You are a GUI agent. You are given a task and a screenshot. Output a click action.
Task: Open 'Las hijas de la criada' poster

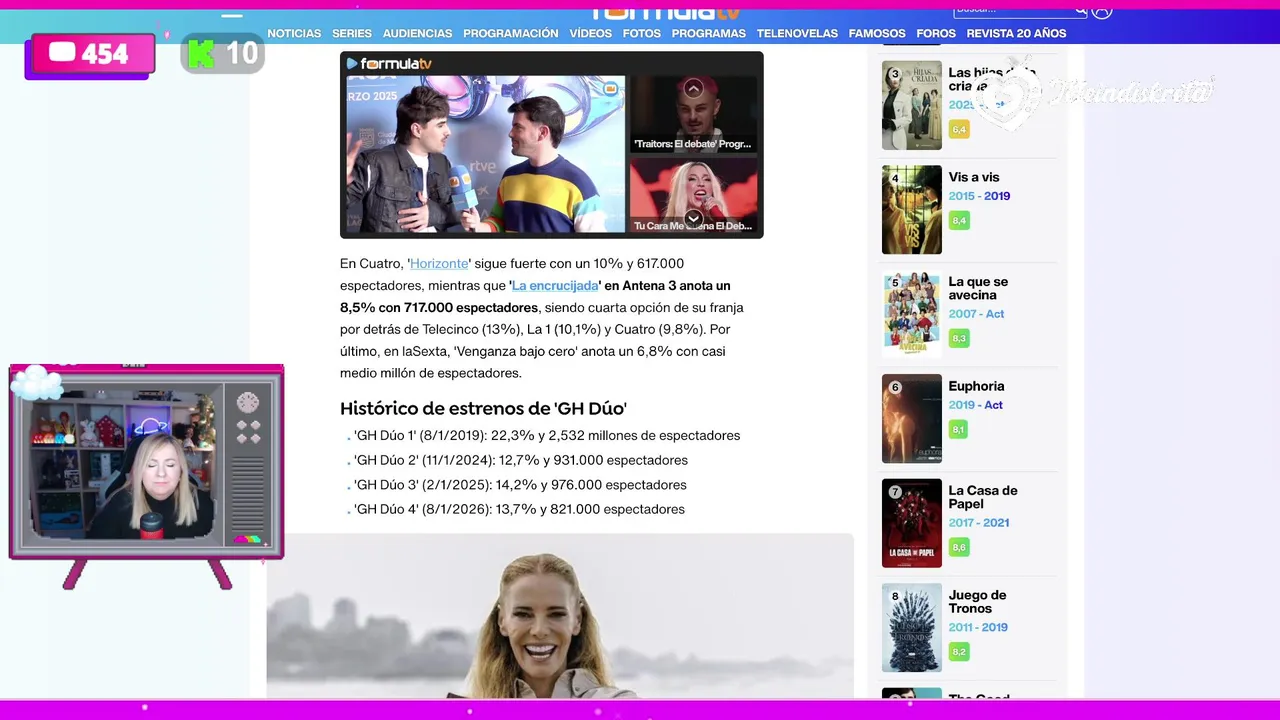click(912, 105)
